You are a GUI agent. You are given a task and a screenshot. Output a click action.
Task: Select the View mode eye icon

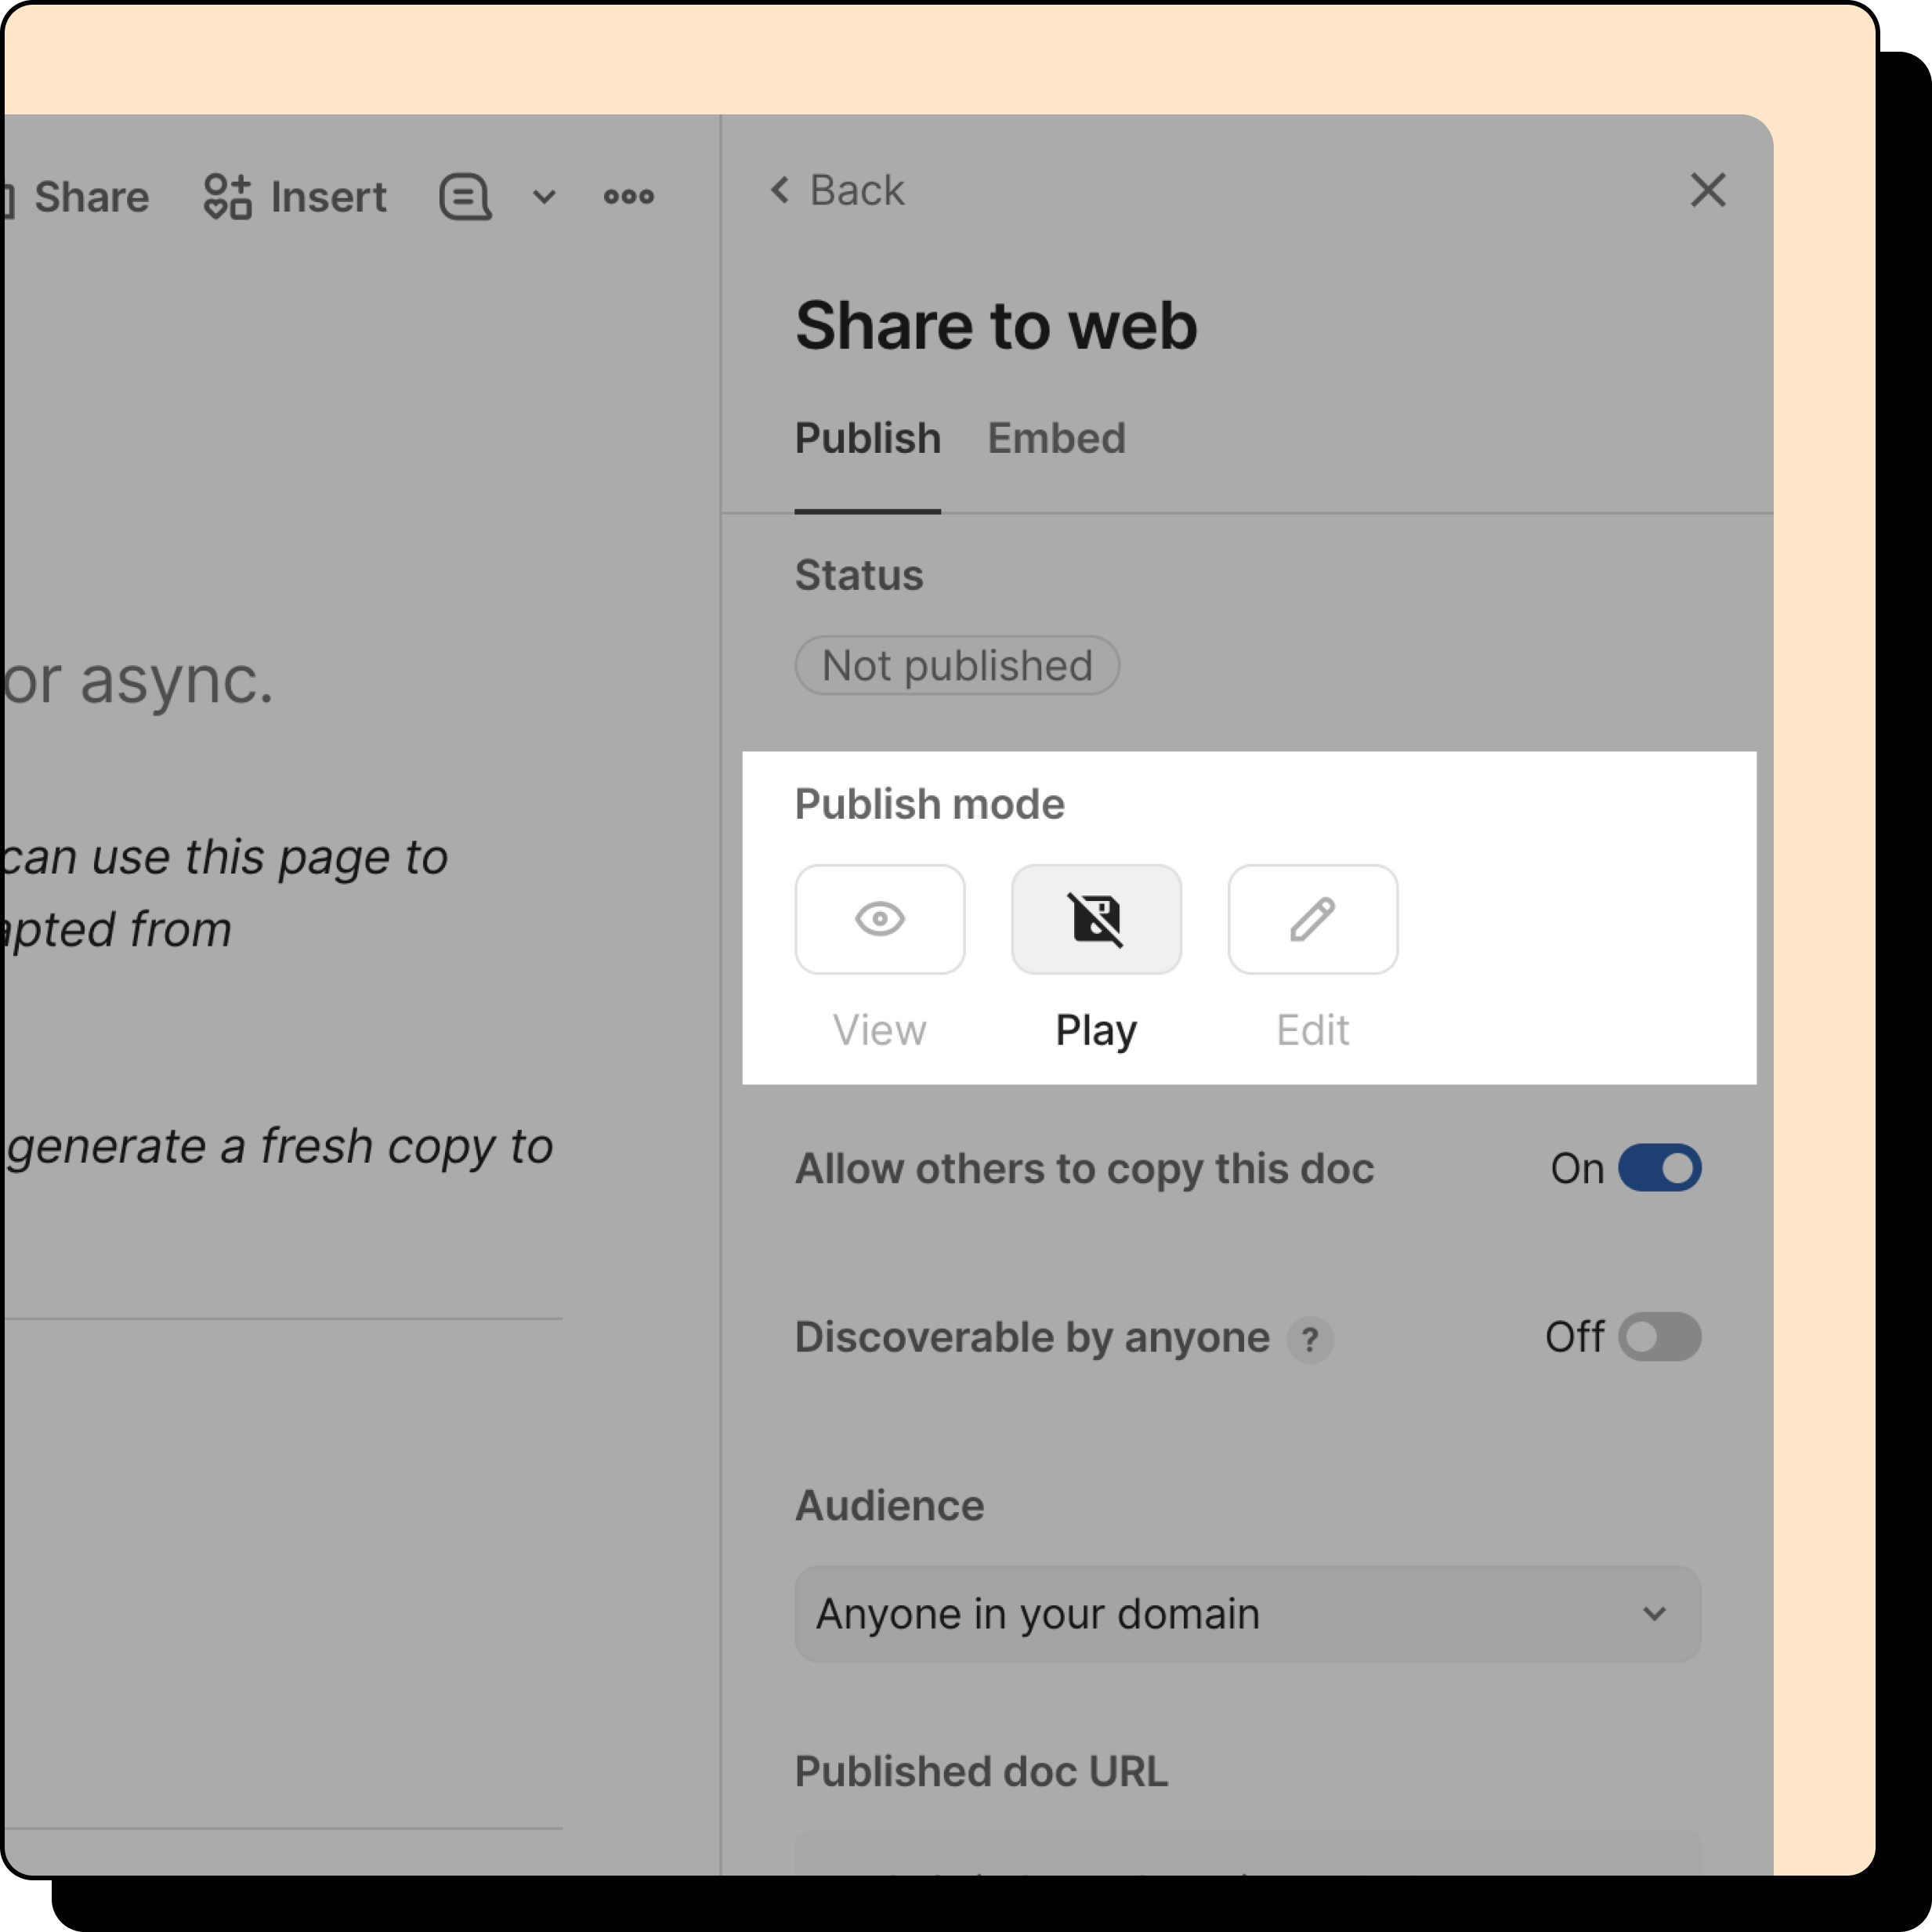[x=879, y=918]
